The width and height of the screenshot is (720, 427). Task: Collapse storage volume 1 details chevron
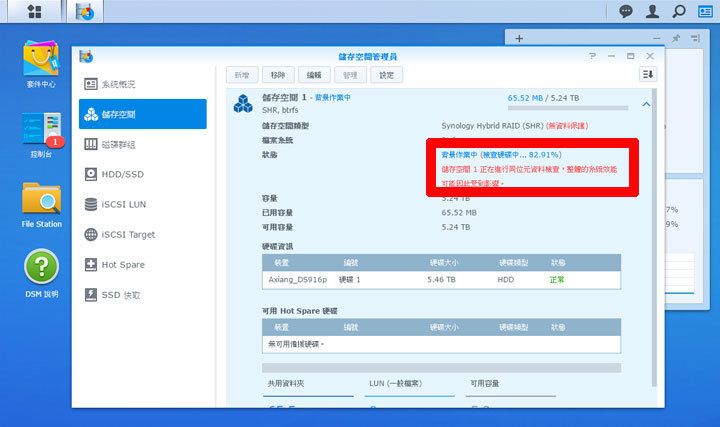(646, 105)
